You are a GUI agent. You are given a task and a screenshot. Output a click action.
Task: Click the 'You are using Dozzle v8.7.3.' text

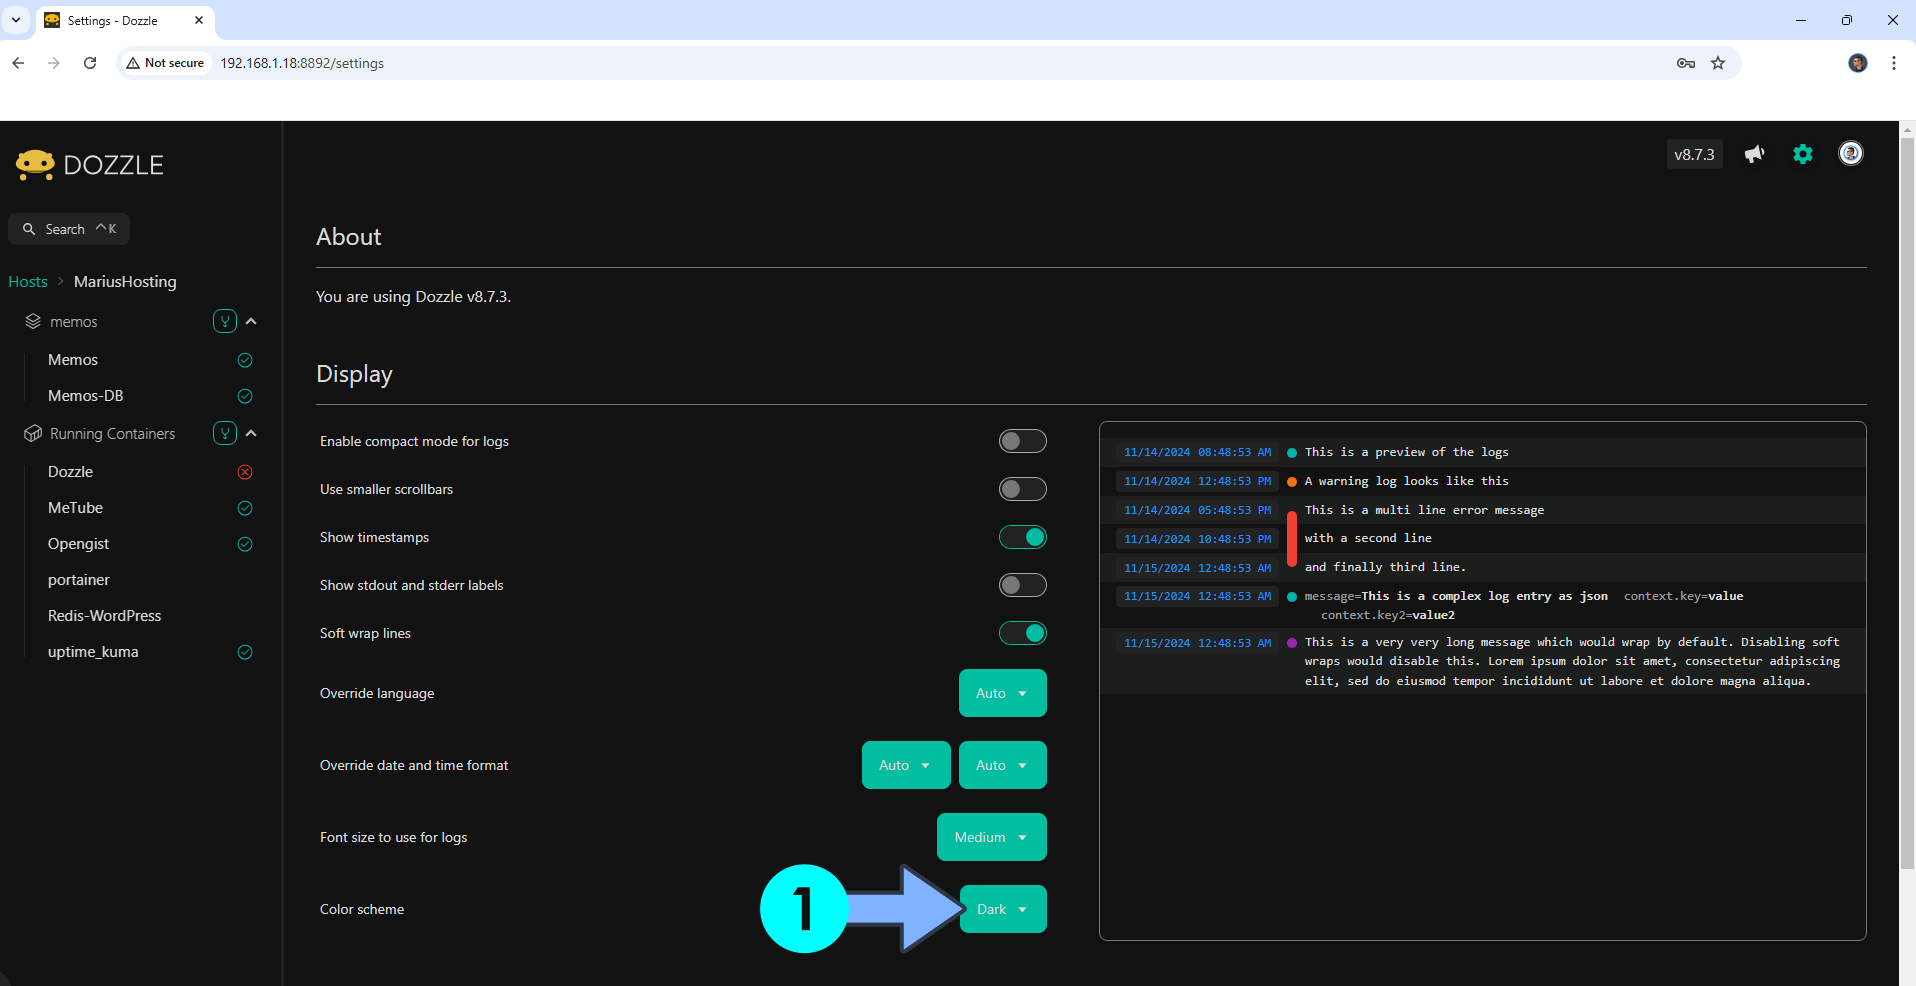413,297
